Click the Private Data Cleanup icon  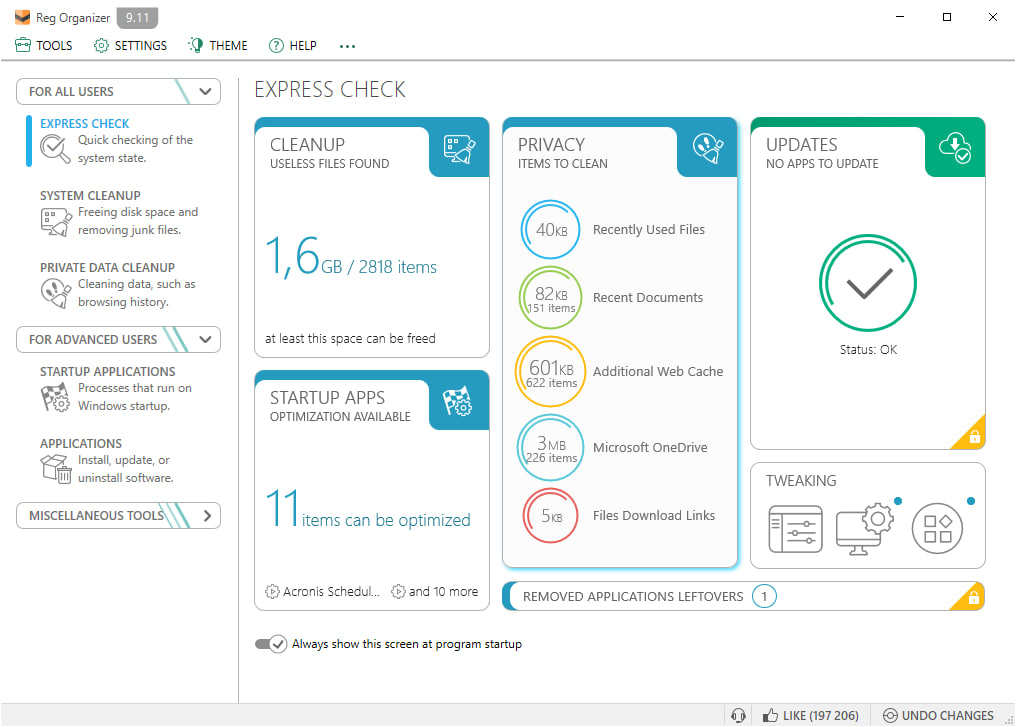point(56,293)
